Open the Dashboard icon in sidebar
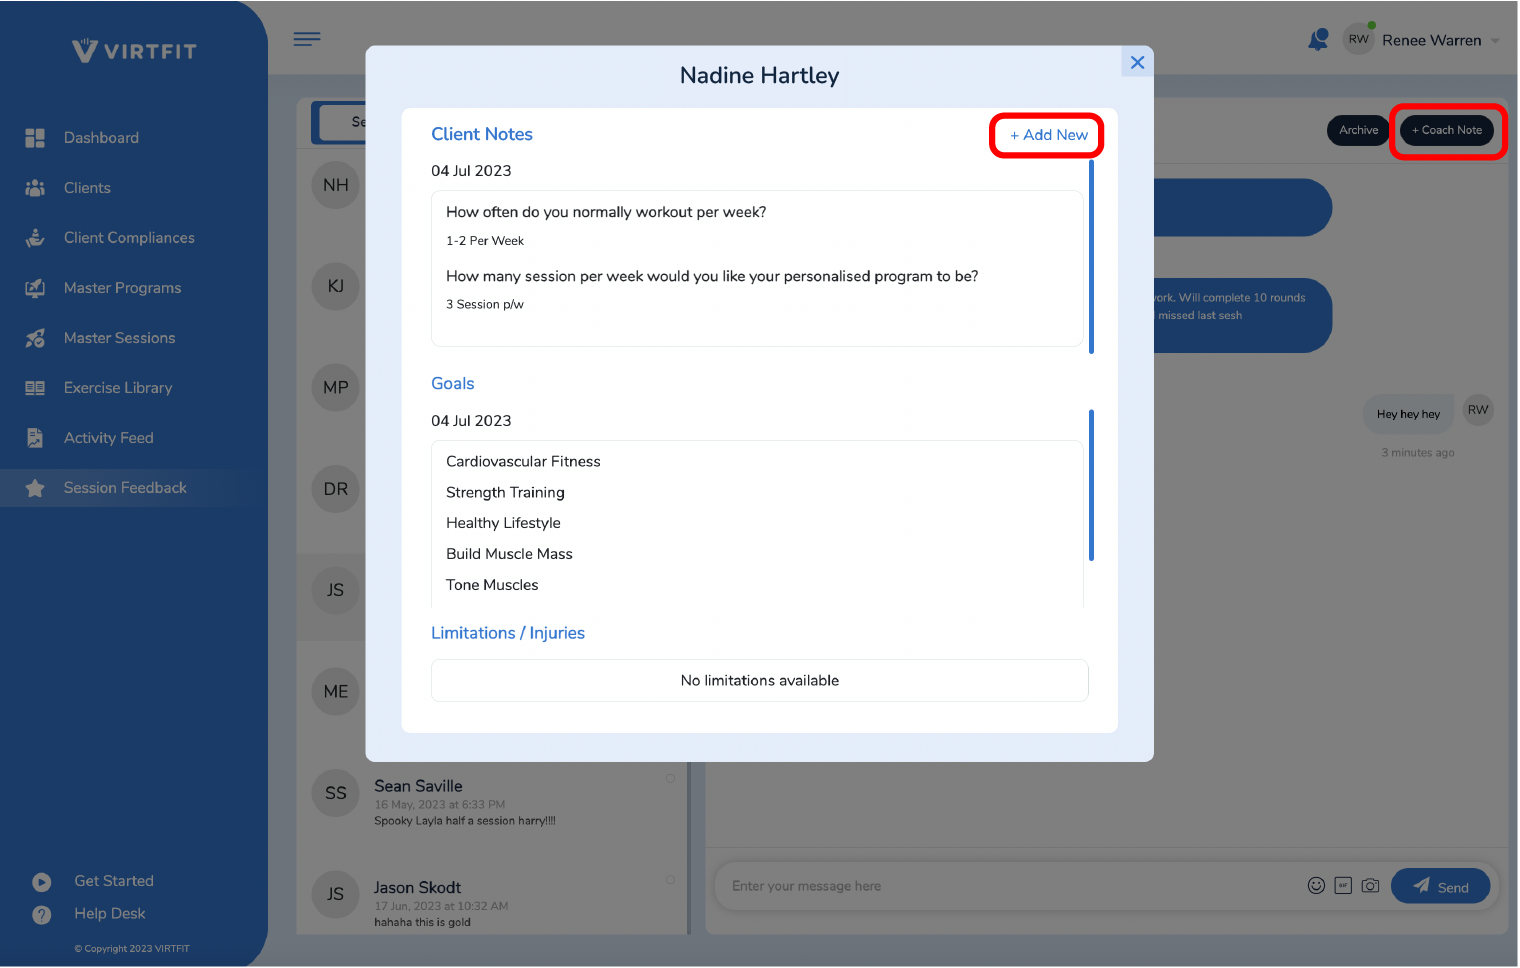Screen dimensions: 1520x968 pyautogui.click(x=35, y=138)
